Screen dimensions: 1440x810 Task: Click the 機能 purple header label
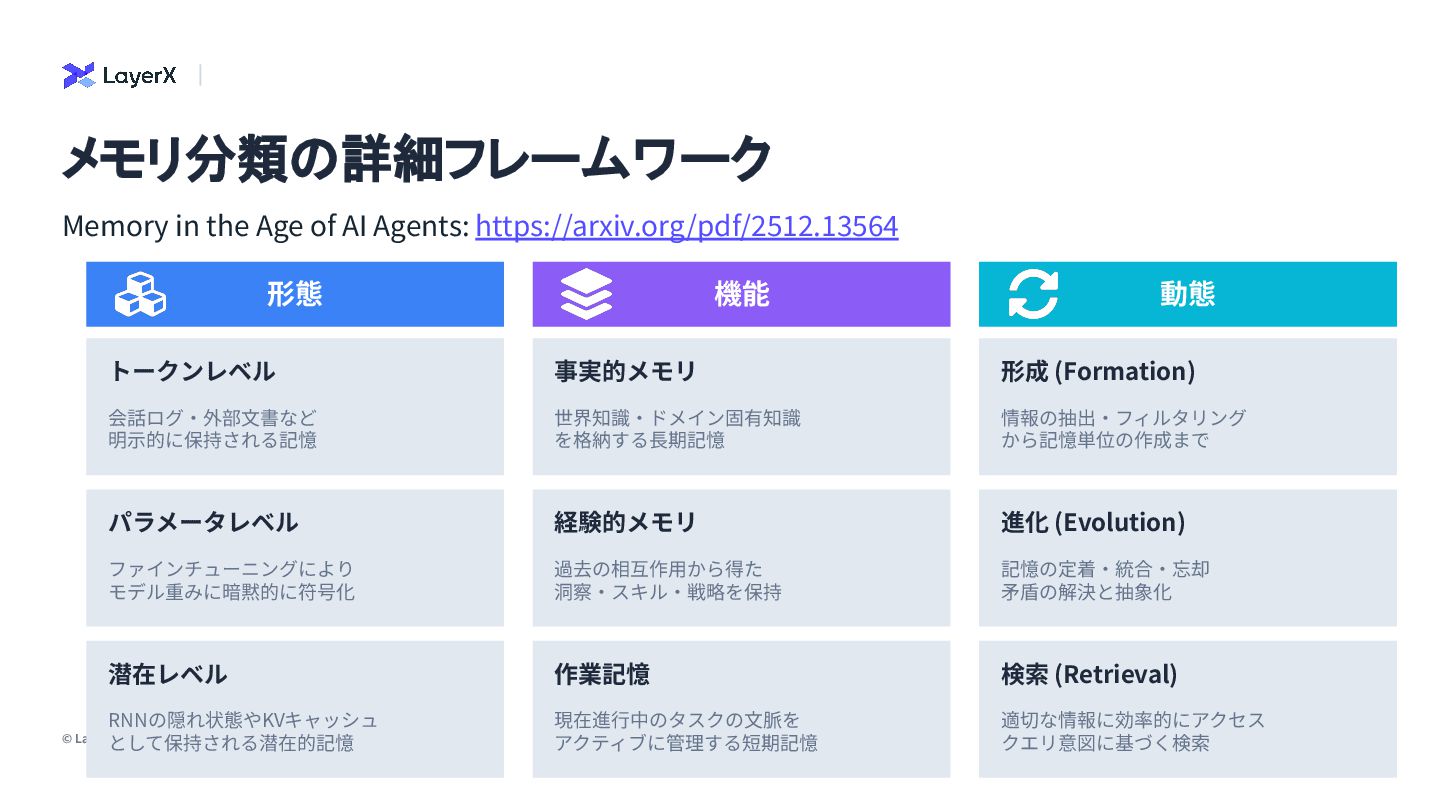(741, 294)
